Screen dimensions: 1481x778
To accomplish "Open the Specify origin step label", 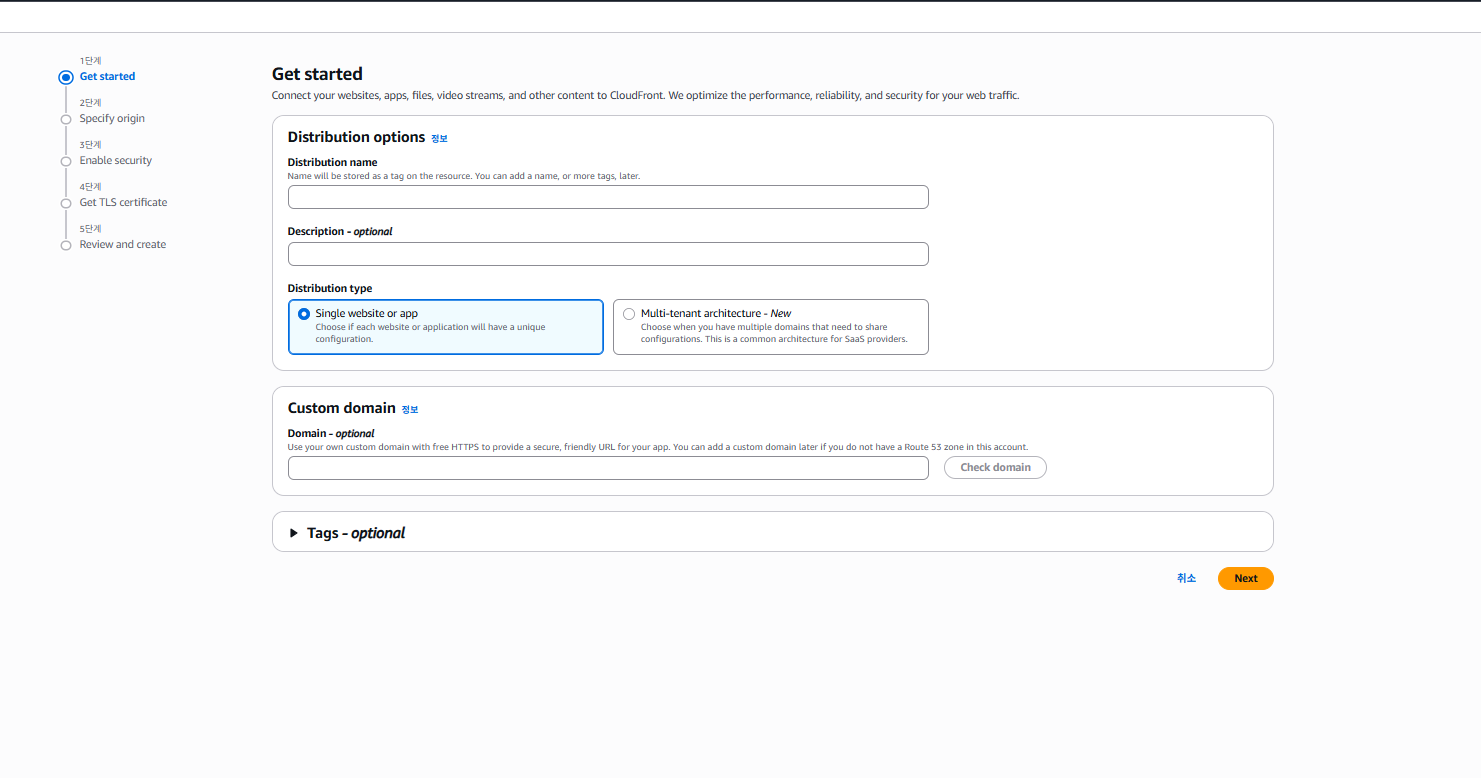I will tap(112, 119).
